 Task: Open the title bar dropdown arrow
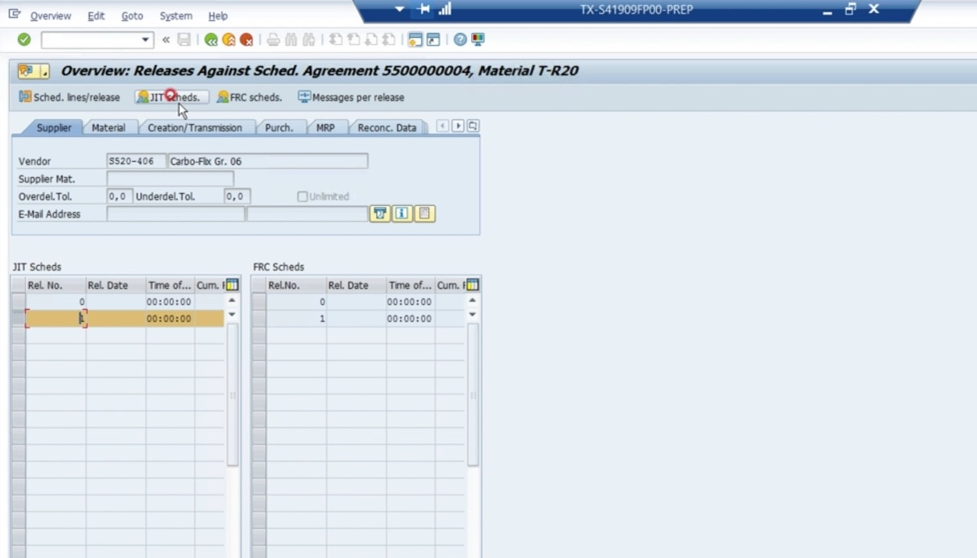[x=399, y=9]
